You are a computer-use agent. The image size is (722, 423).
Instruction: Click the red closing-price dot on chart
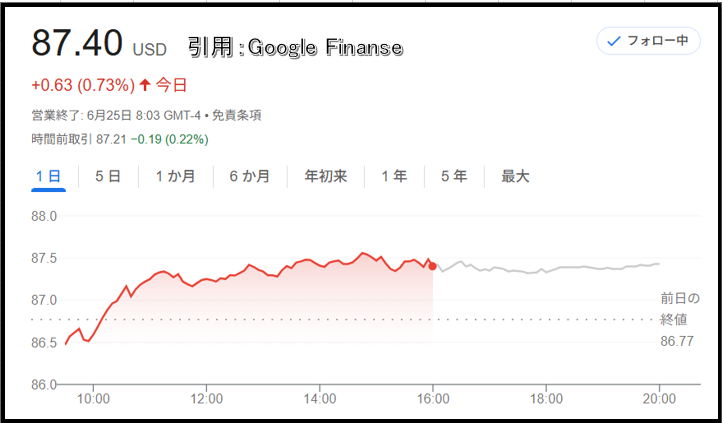pyautogui.click(x=432, y=266)
